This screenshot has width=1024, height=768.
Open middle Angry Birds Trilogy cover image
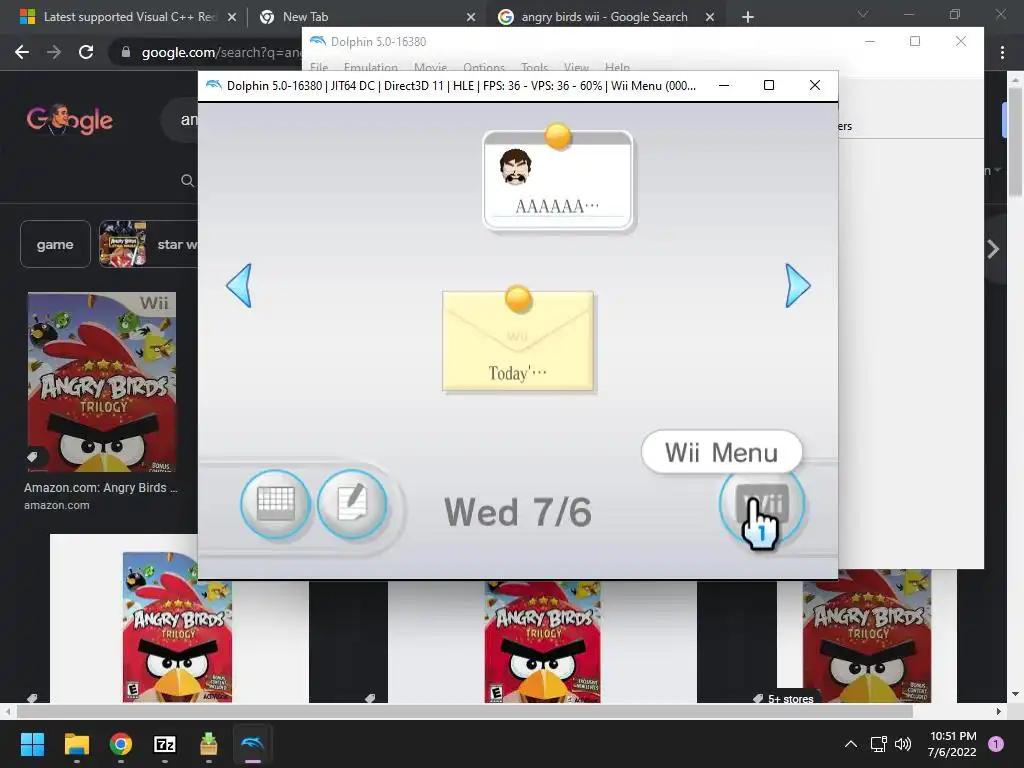pos(543,642)
